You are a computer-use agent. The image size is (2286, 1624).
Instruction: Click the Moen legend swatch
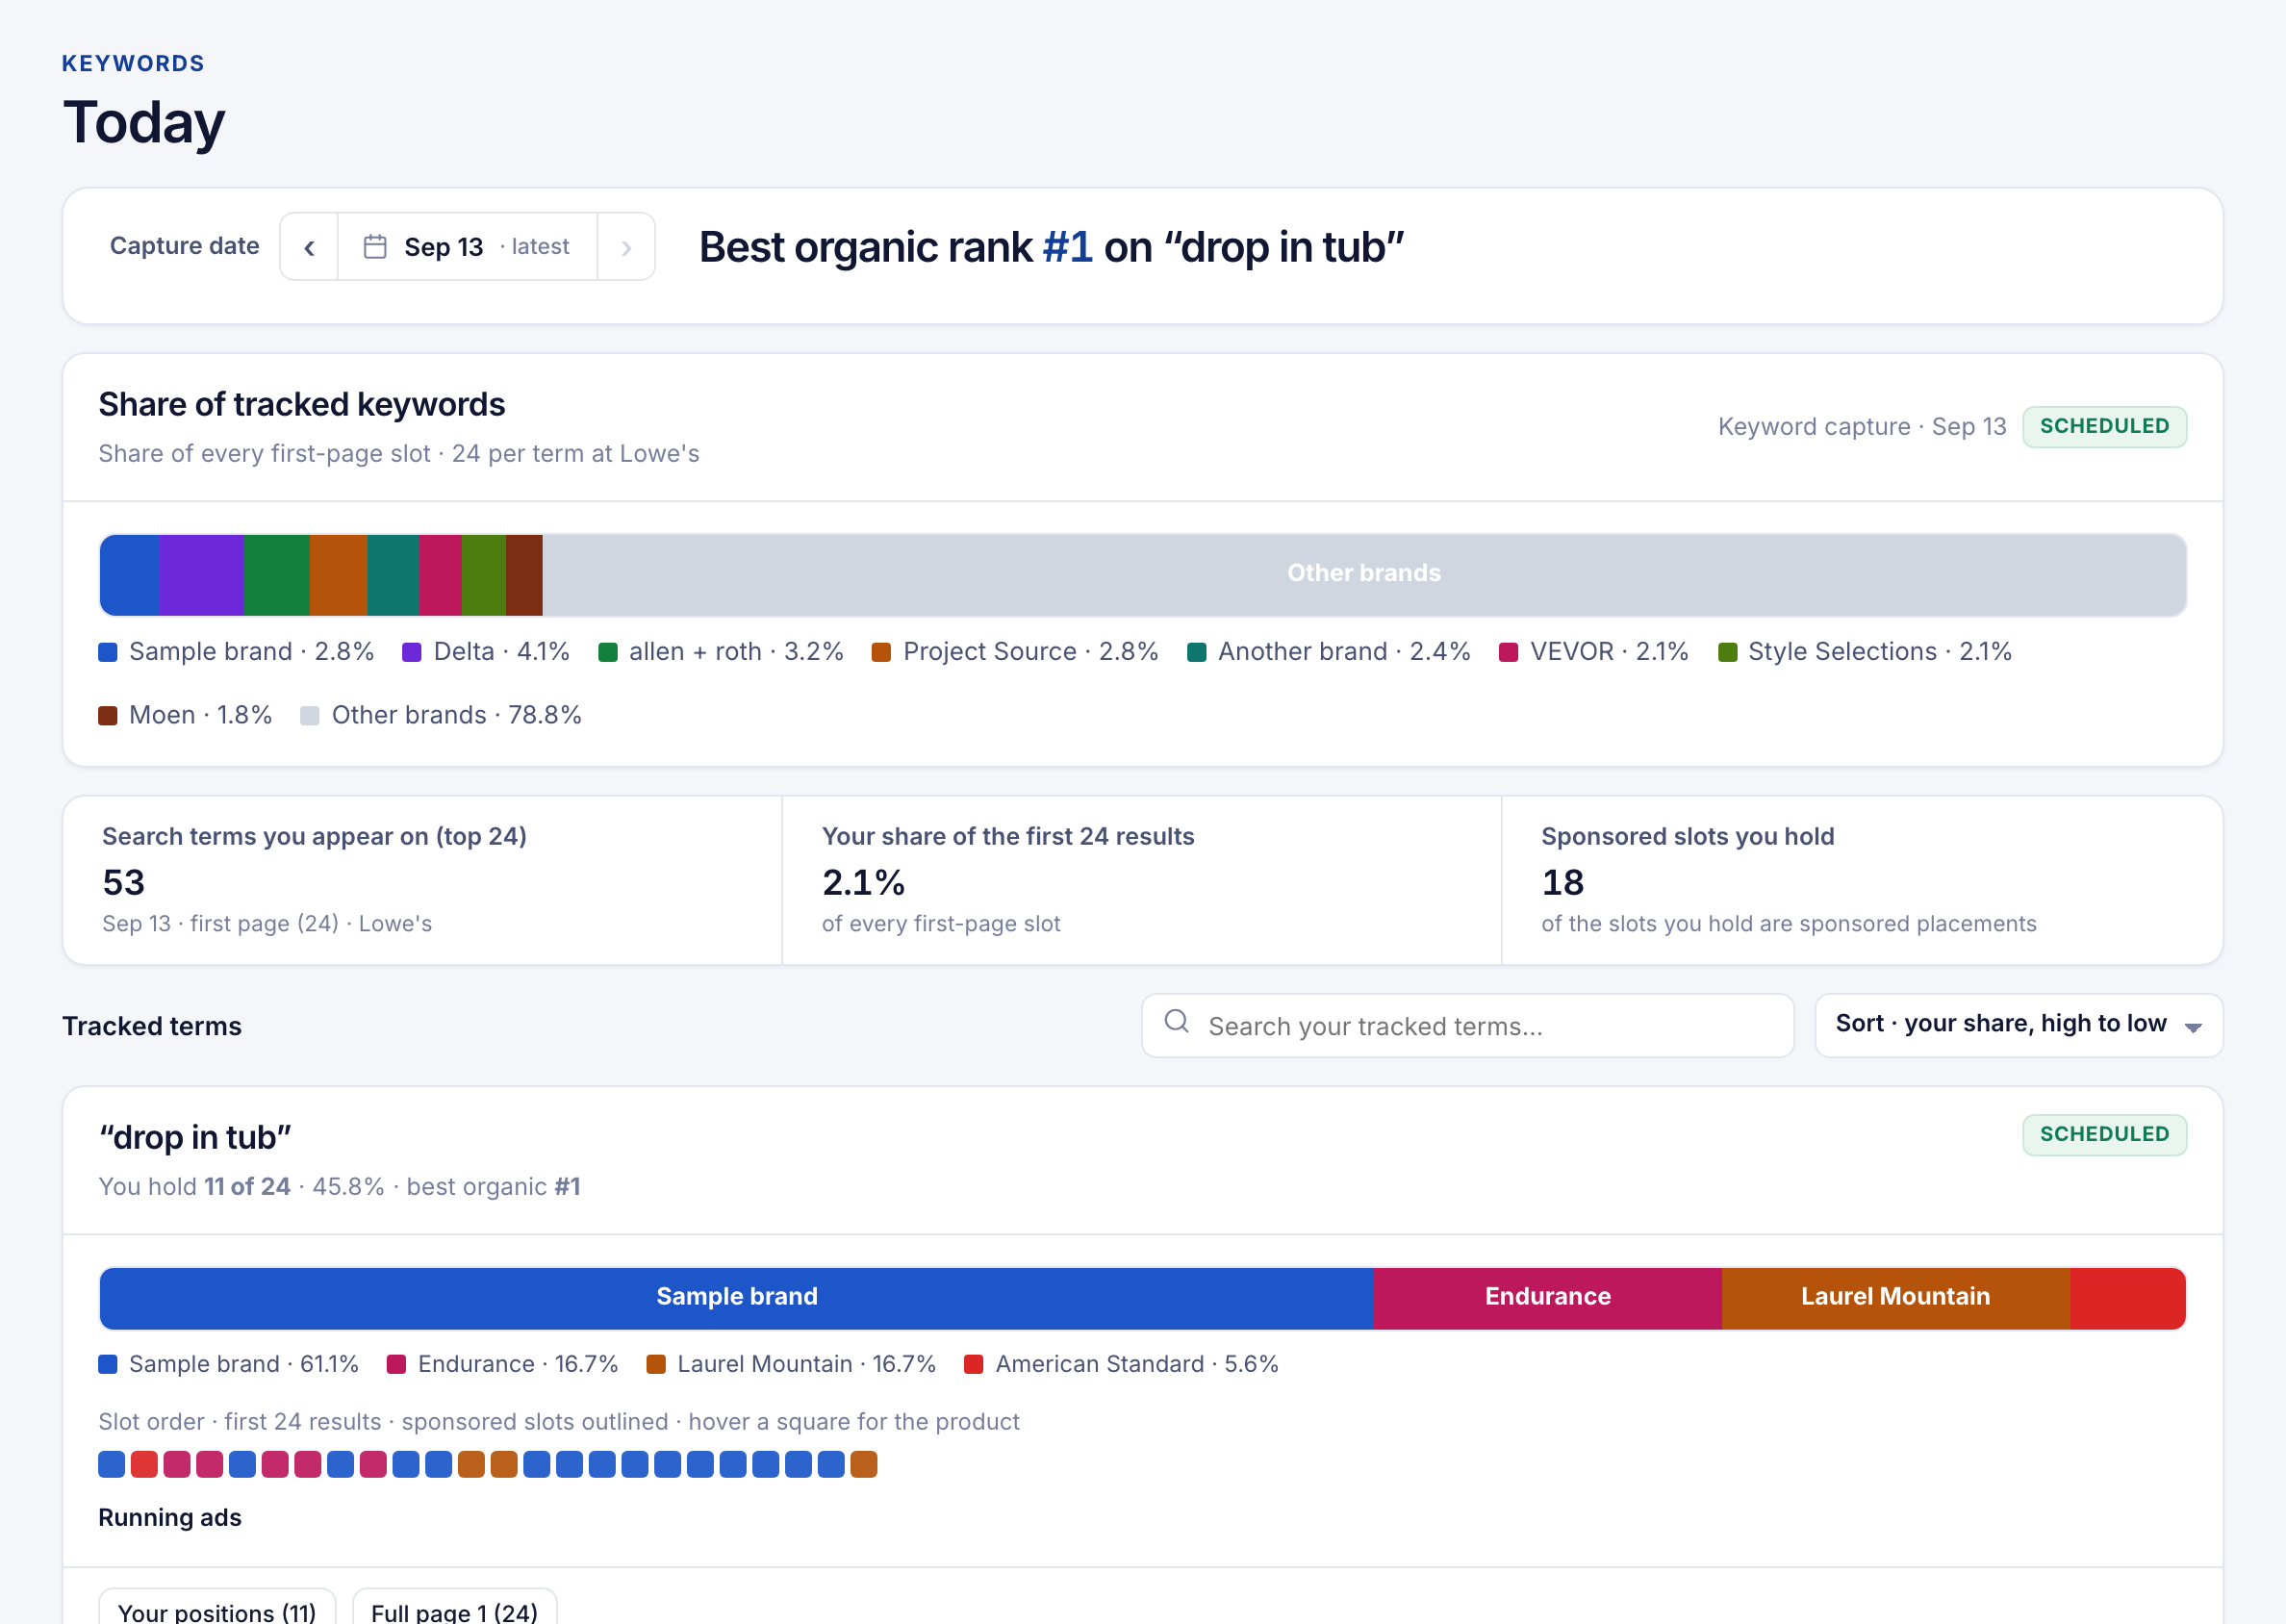click(108, 716)
